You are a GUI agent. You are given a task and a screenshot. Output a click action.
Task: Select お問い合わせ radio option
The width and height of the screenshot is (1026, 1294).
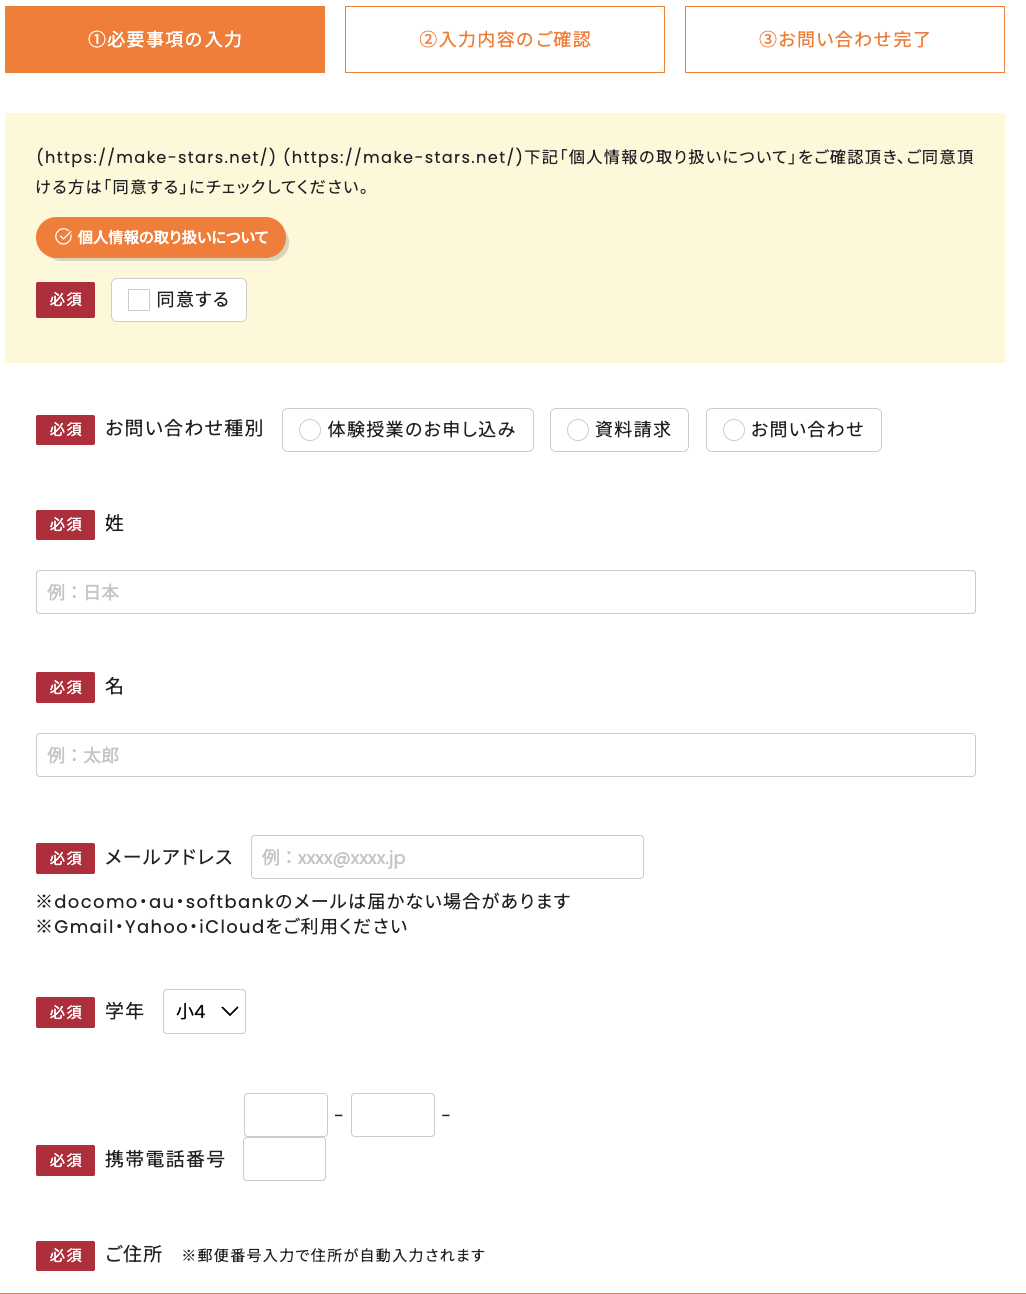[x=734, y=430]
